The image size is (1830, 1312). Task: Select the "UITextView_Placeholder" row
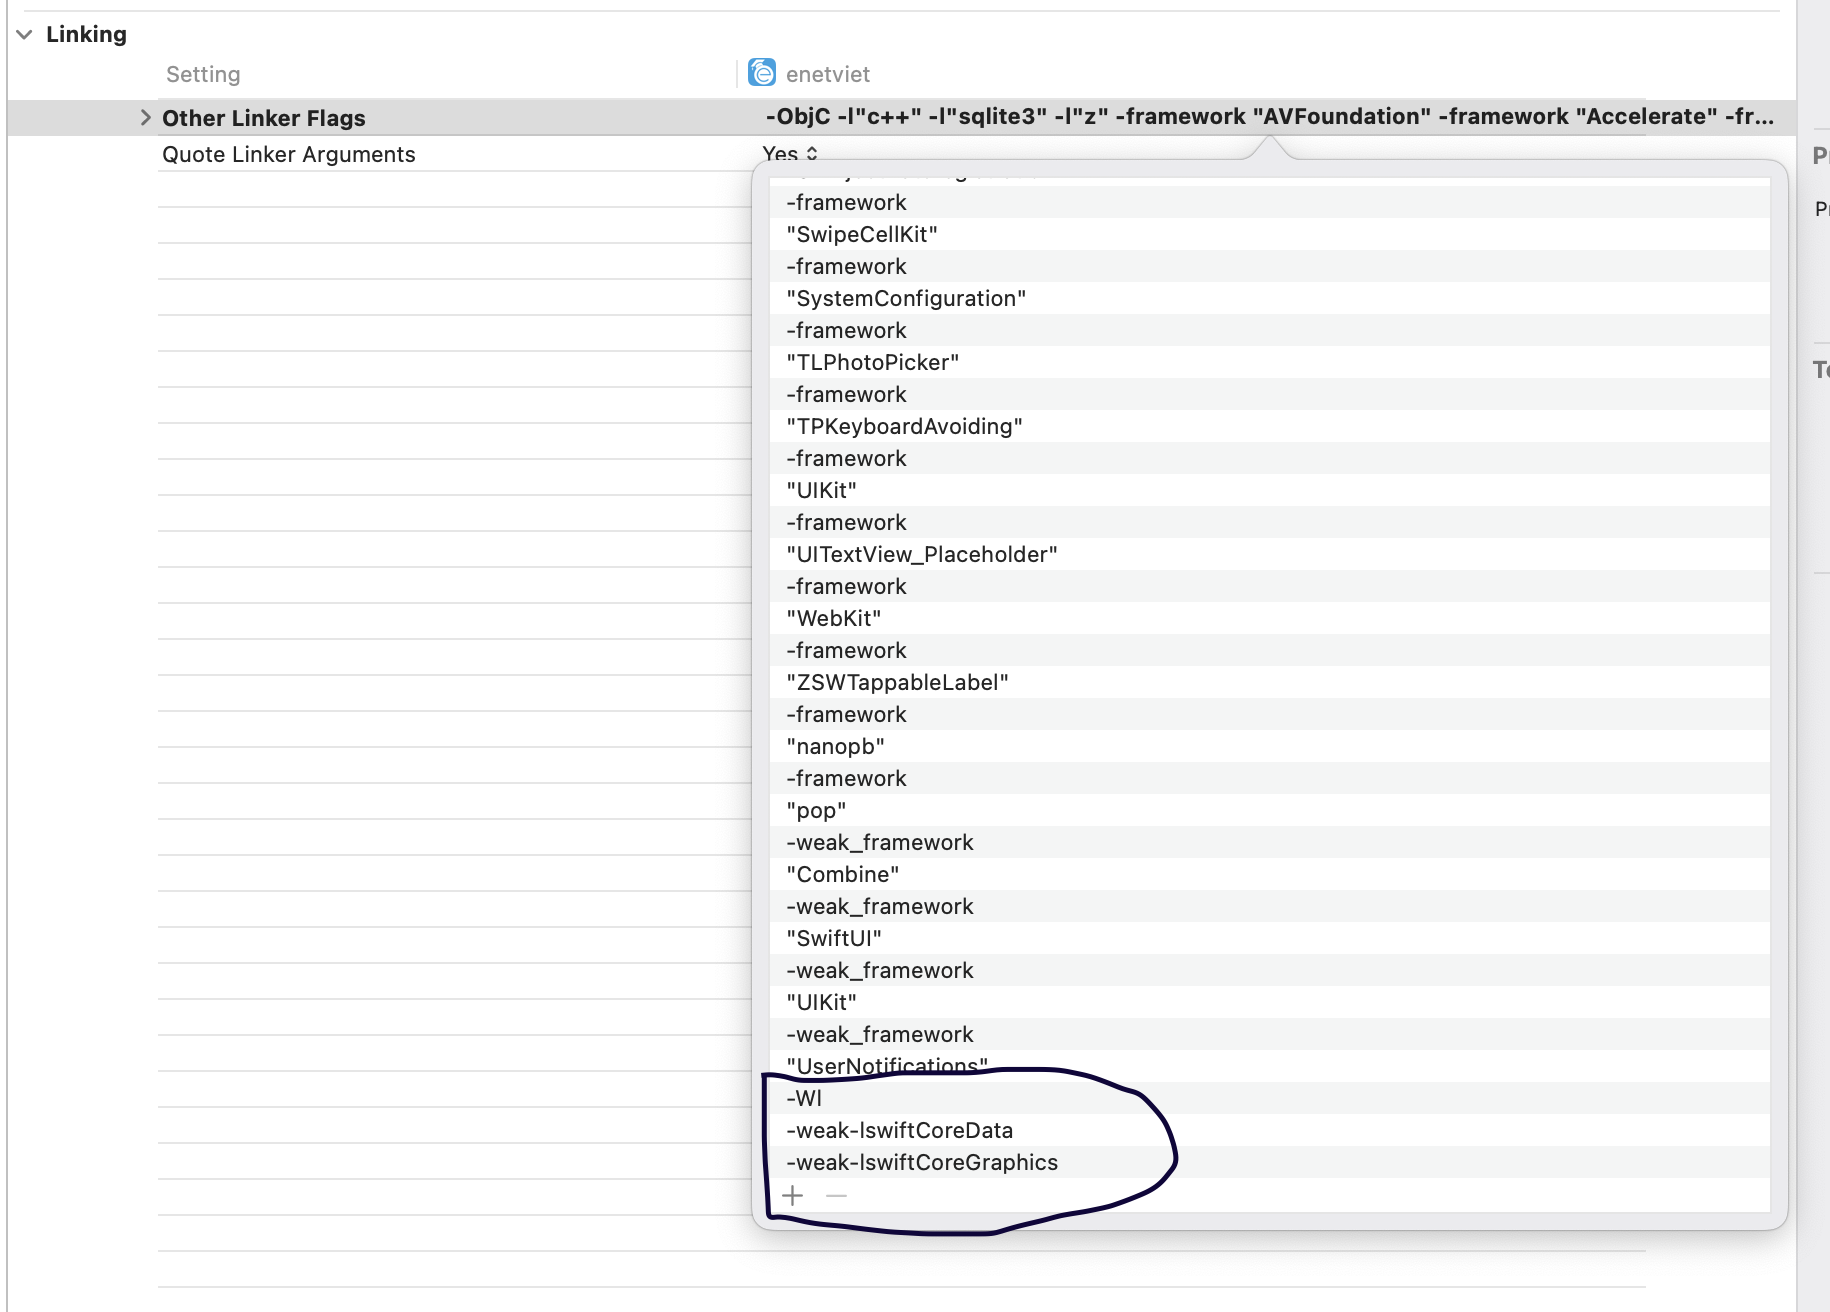[921, 555]
